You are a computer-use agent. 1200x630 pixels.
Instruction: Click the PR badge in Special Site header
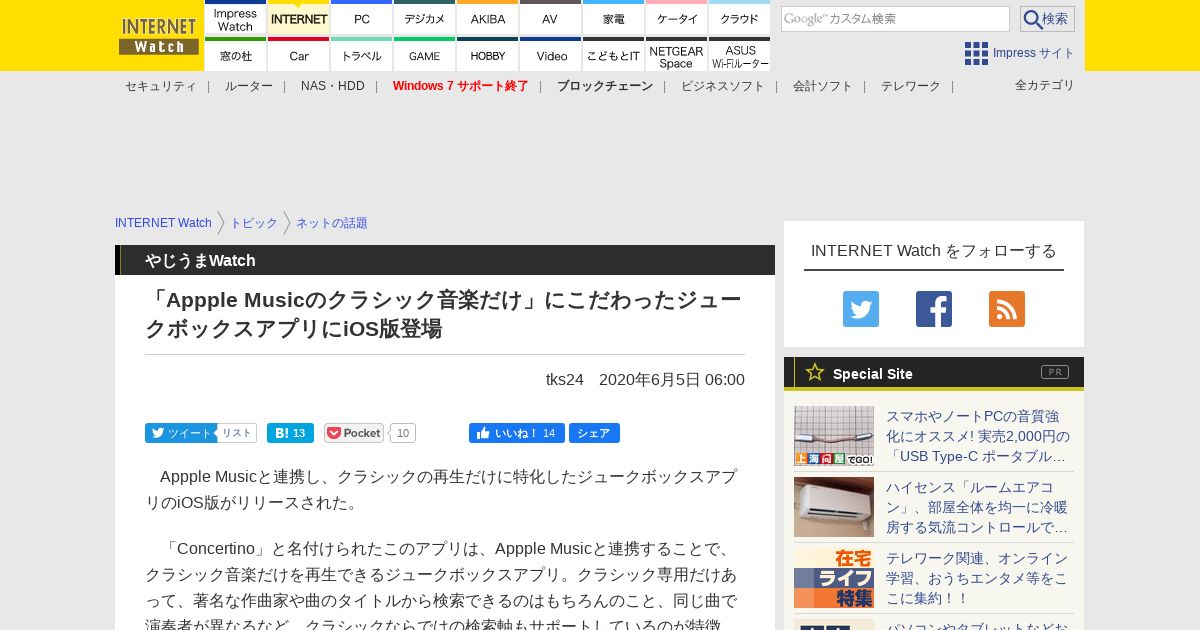[1055, 372]
